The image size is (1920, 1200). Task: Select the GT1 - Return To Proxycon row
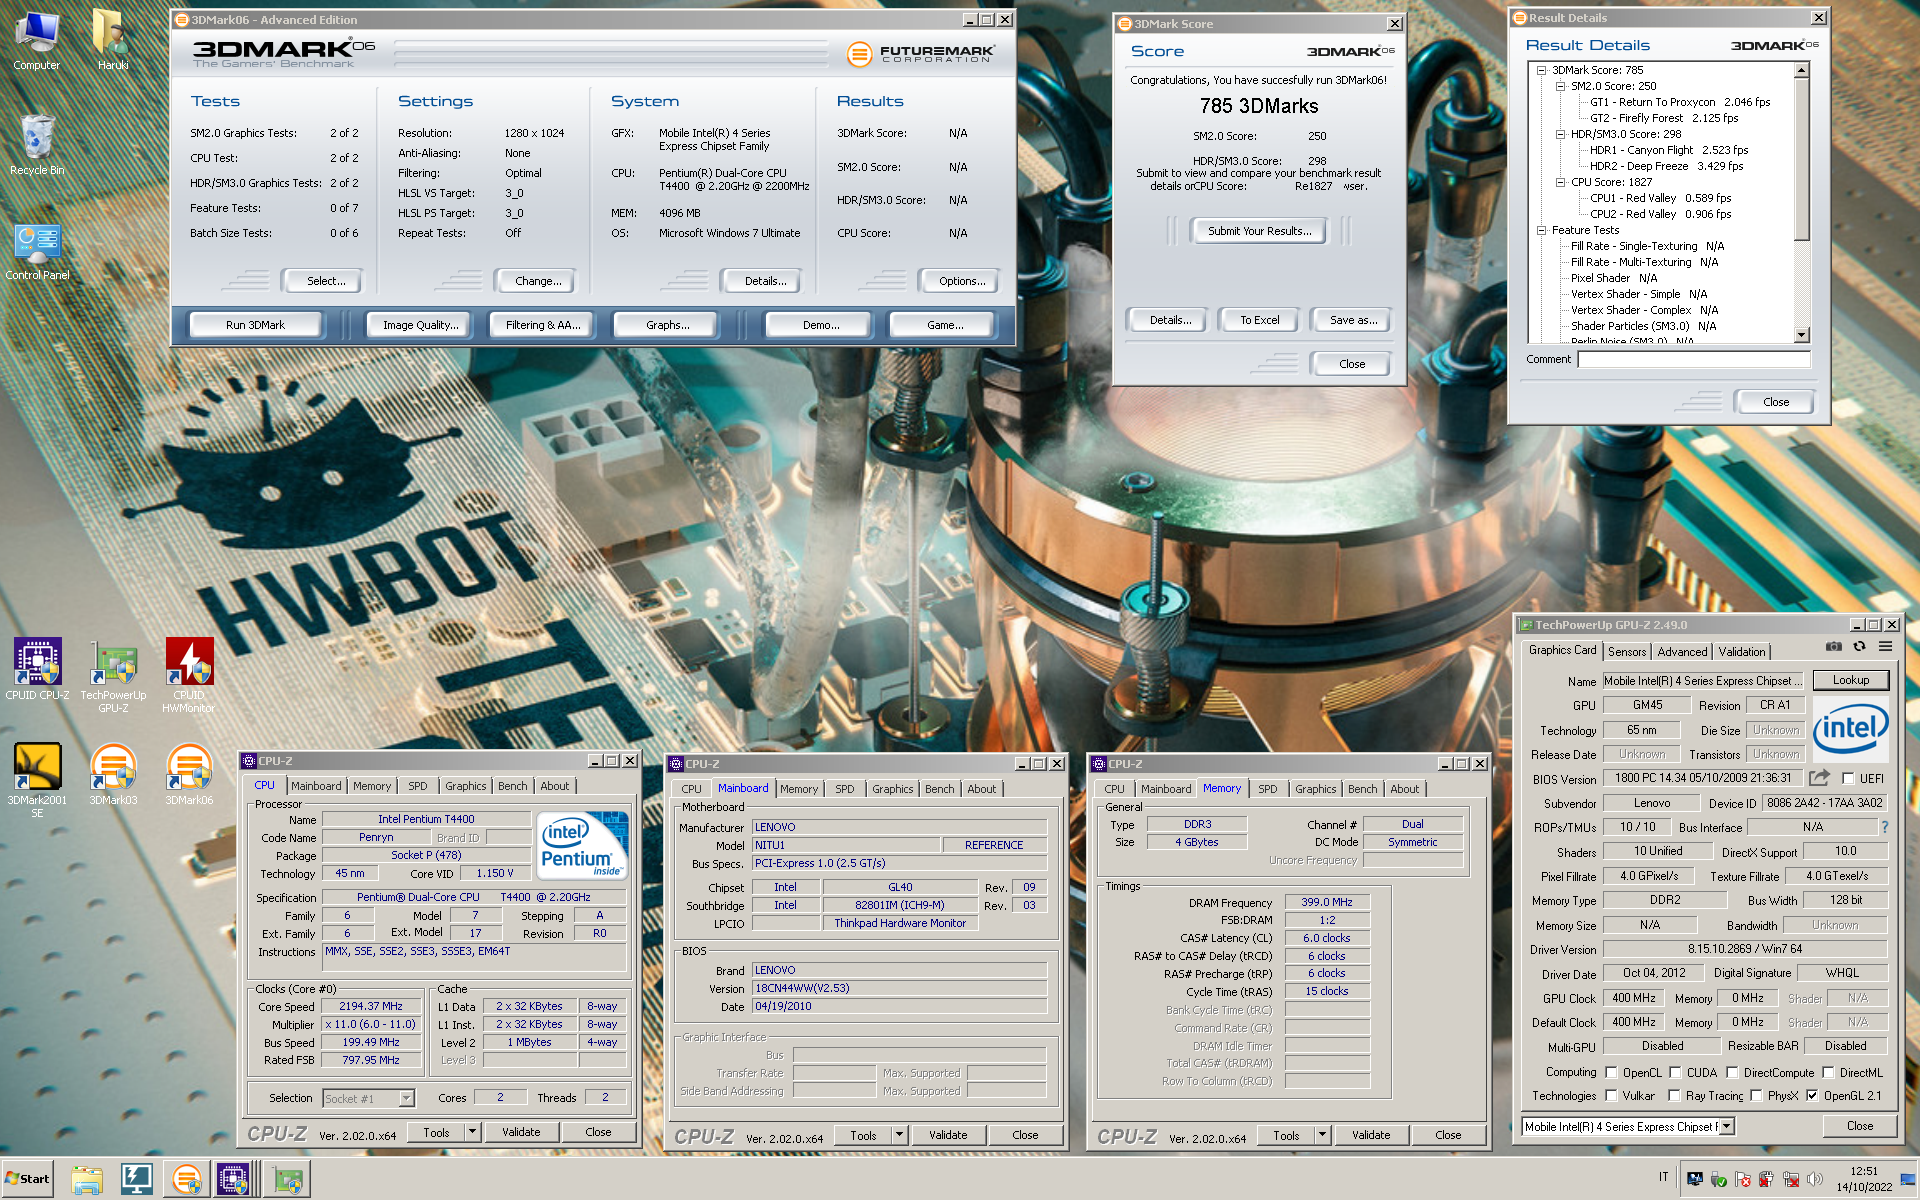coord(1680,102)
